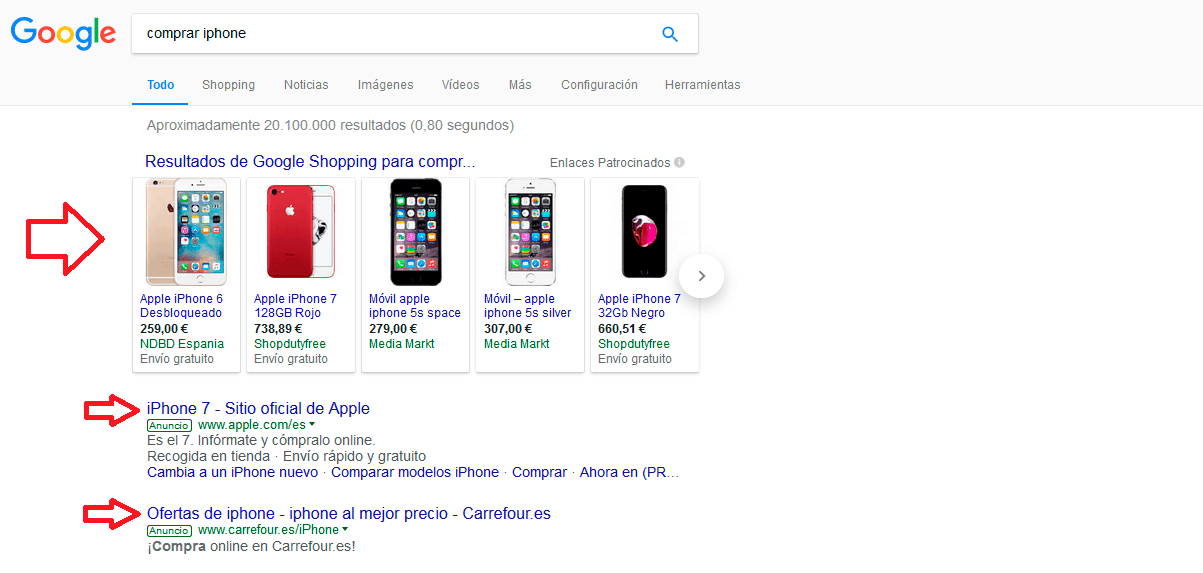Open the Configuración menu
1203x573 pixels.
[x=599, y=85]
